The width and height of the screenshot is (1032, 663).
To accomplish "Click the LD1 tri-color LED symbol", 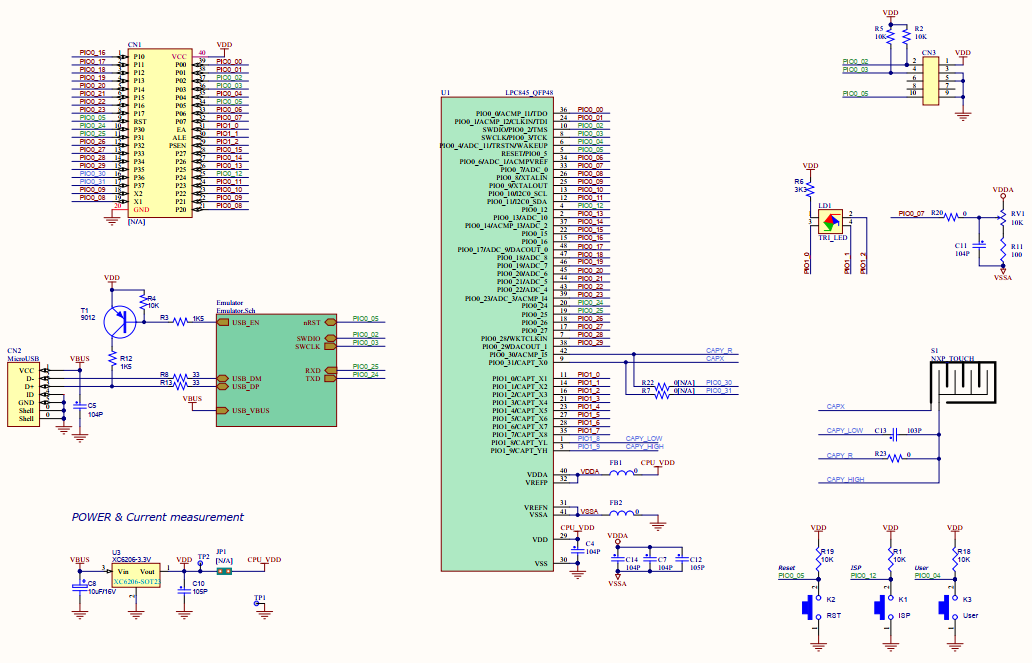I will coord(830,221).
